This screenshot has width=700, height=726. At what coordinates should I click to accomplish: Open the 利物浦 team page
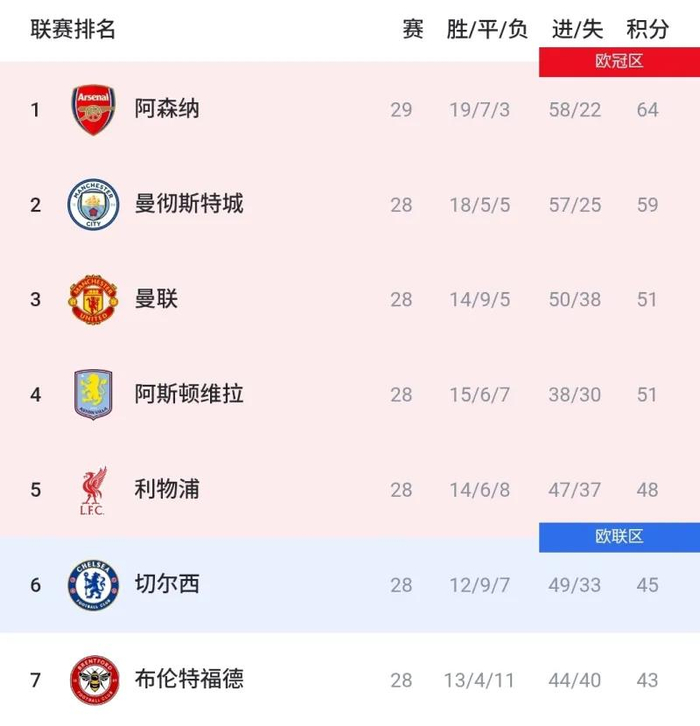(x=167, y=489)
